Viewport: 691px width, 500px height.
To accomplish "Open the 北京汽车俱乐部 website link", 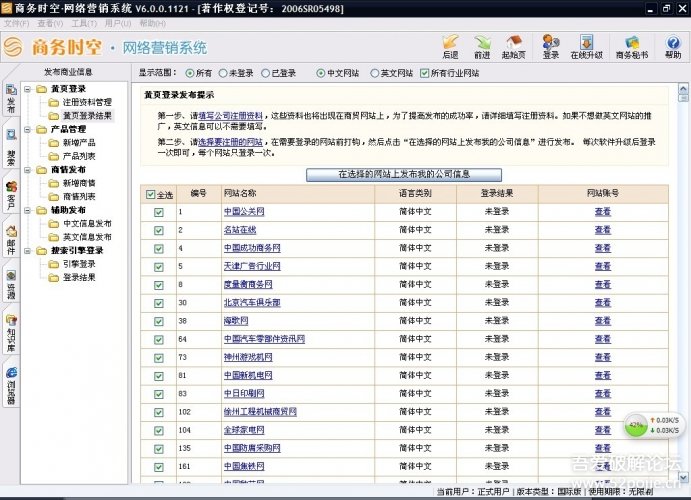I will (252, 303).
